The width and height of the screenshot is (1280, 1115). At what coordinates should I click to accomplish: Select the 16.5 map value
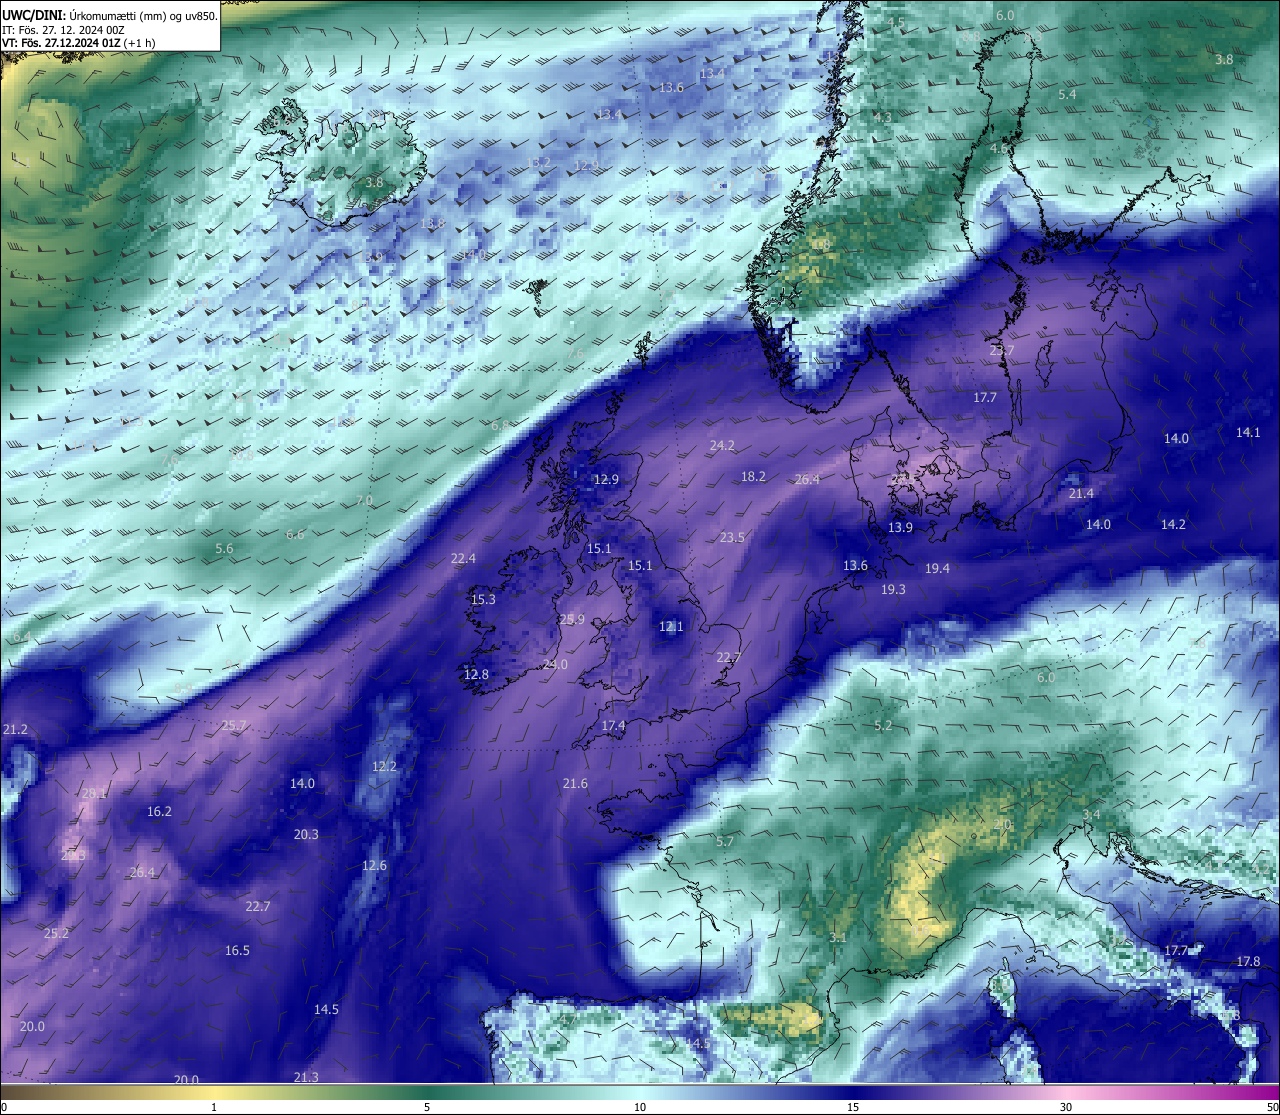tap(237, 950)
